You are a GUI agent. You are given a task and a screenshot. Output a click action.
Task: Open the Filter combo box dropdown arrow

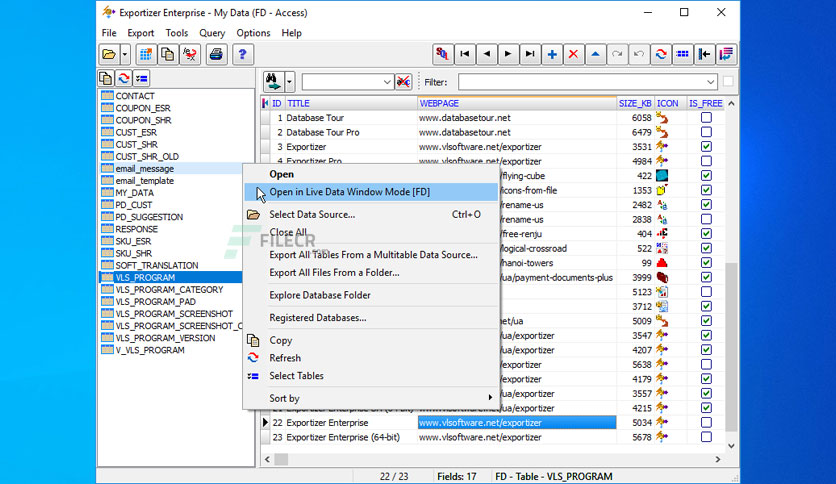pos(710,82)
